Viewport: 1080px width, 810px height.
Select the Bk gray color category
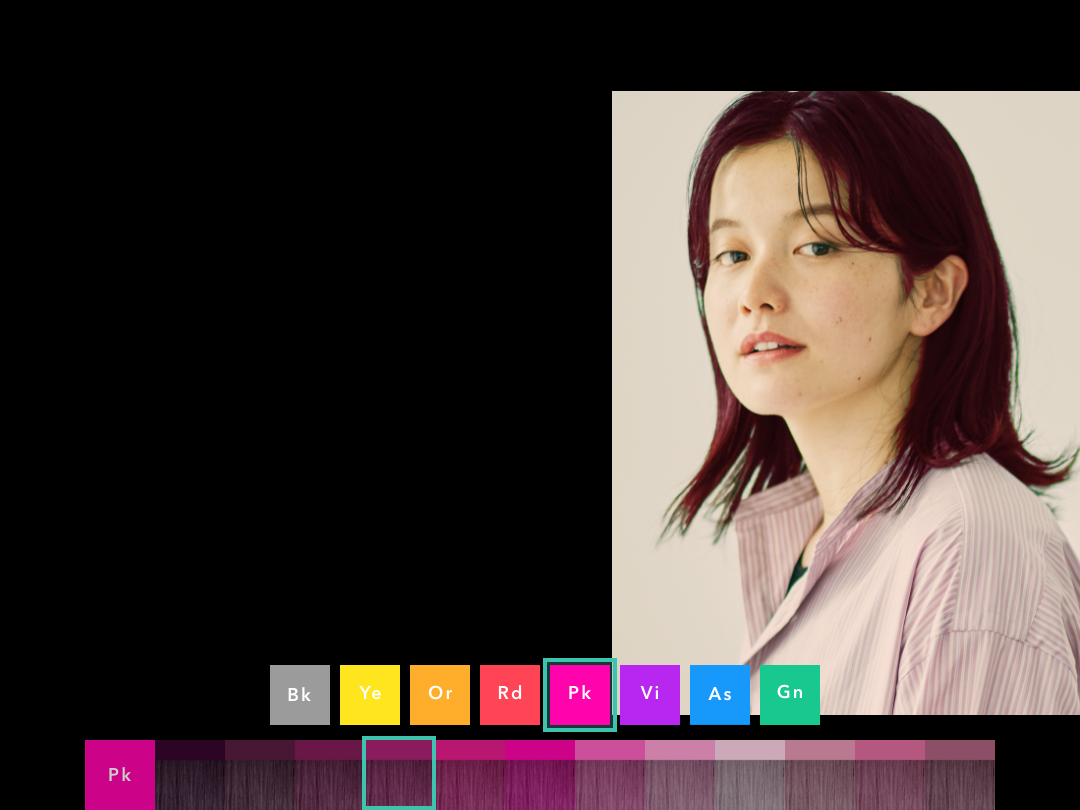tap(300, 695)
